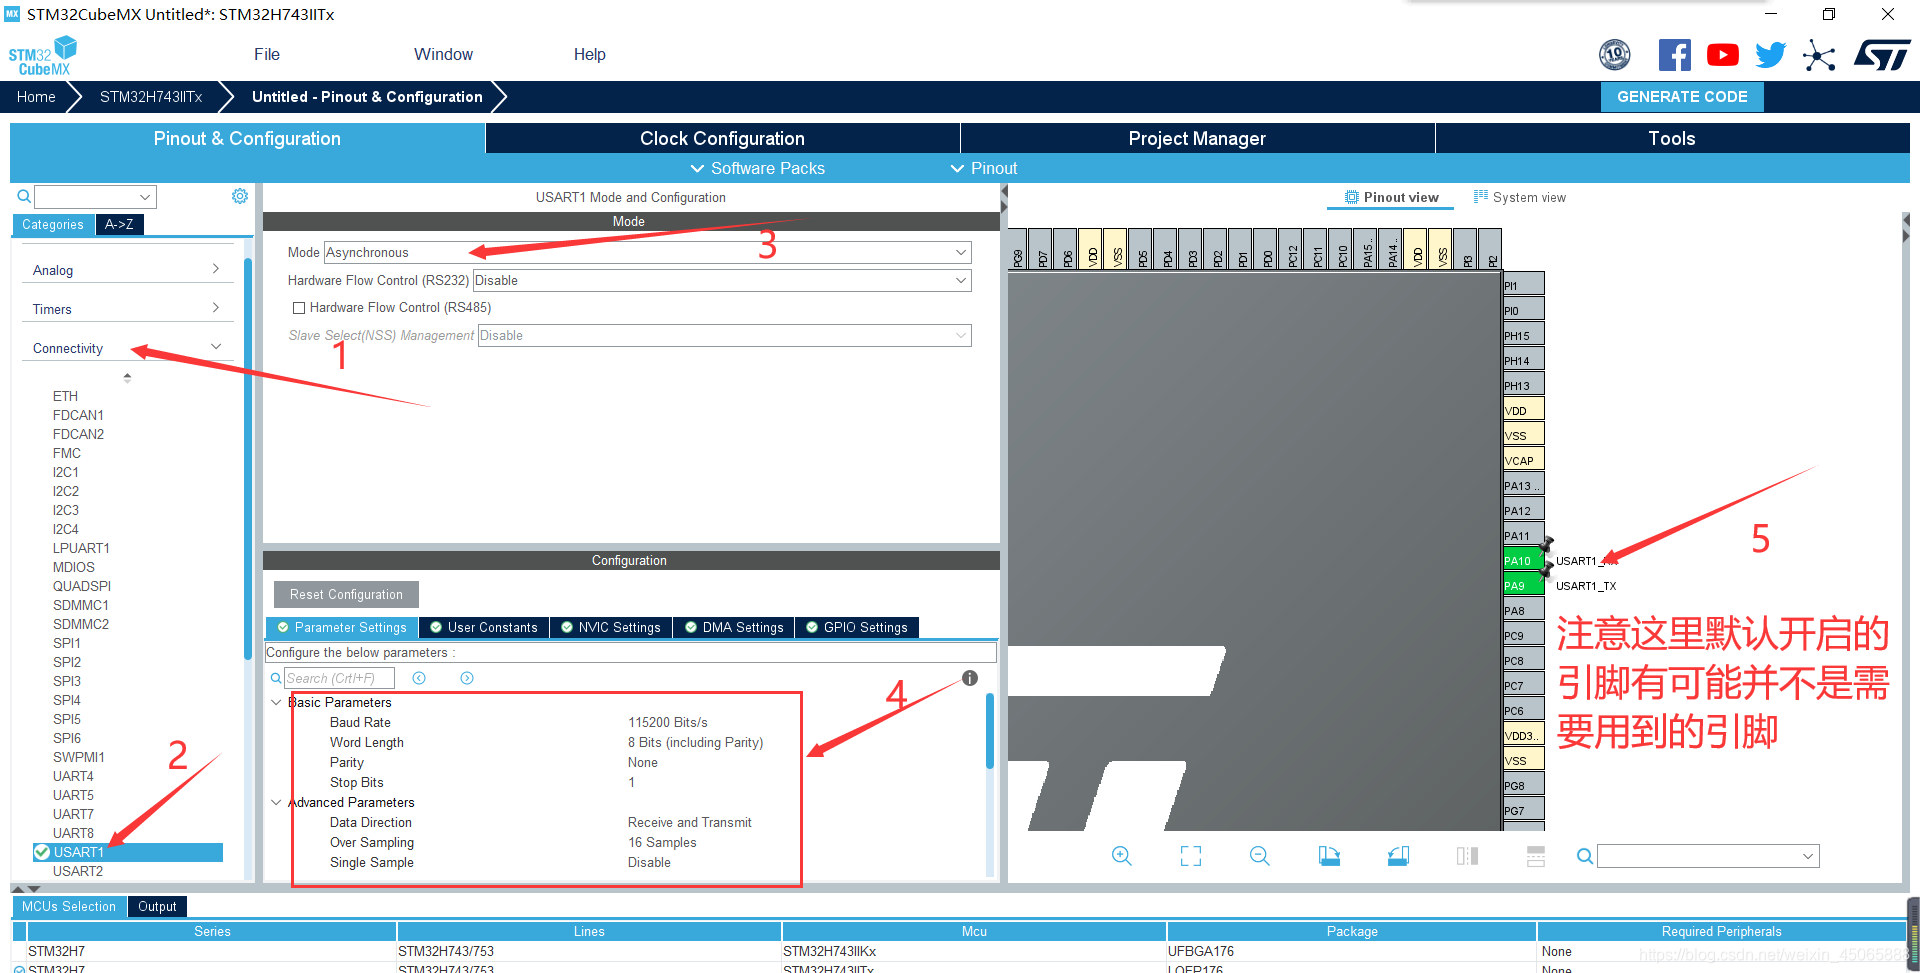Click the peripheral list vertical scrollbar
The width and height of the screenshot is (1920, 973).
pyautogui.click(x=248, y=460)
